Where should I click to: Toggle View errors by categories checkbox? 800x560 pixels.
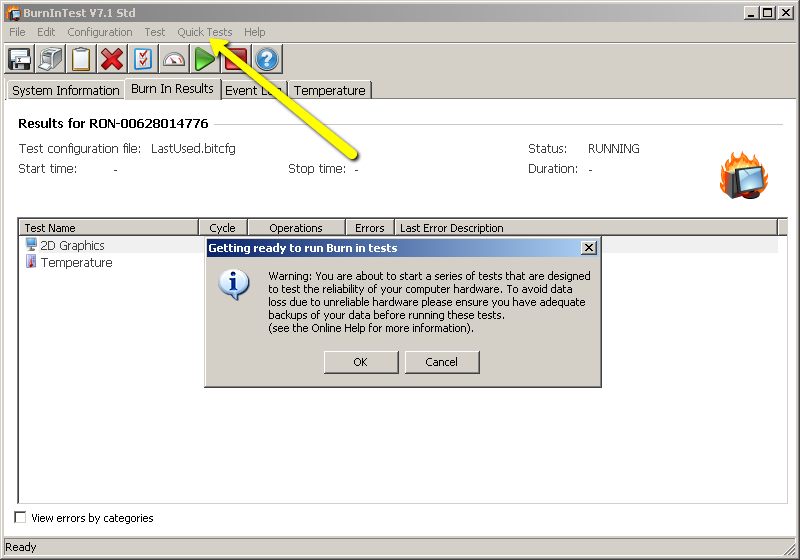(20, 517)
